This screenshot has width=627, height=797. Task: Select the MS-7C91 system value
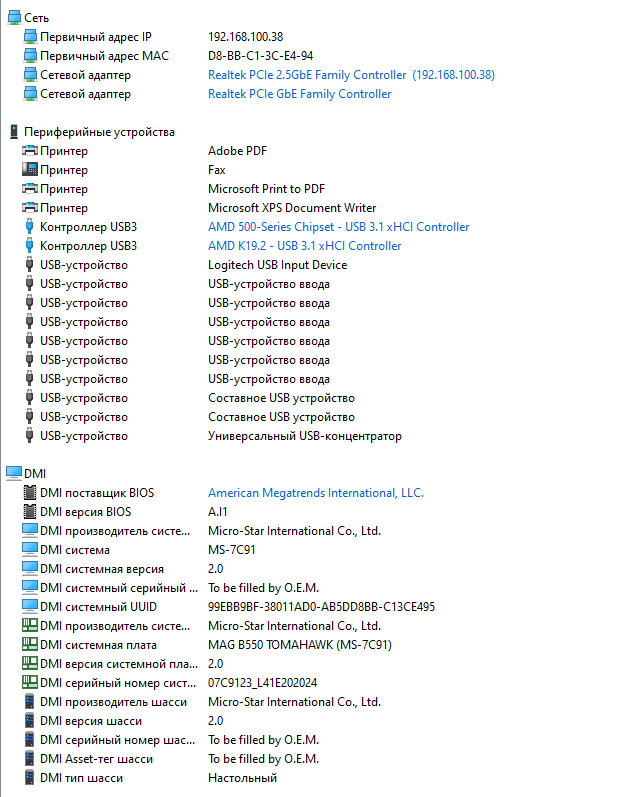click(x=232, y=549)
